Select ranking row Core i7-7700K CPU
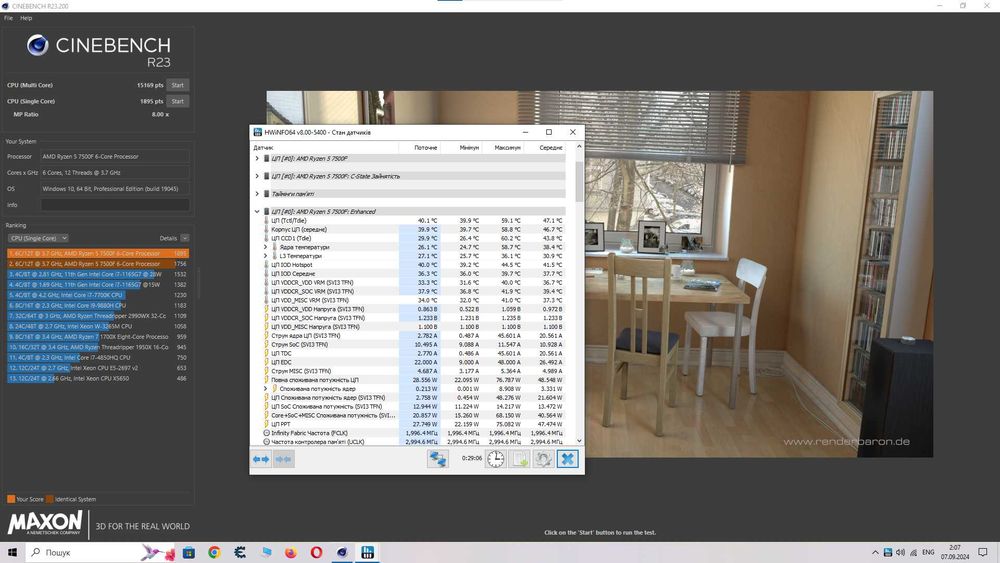The image size is (1000, 563). [98, 295]
